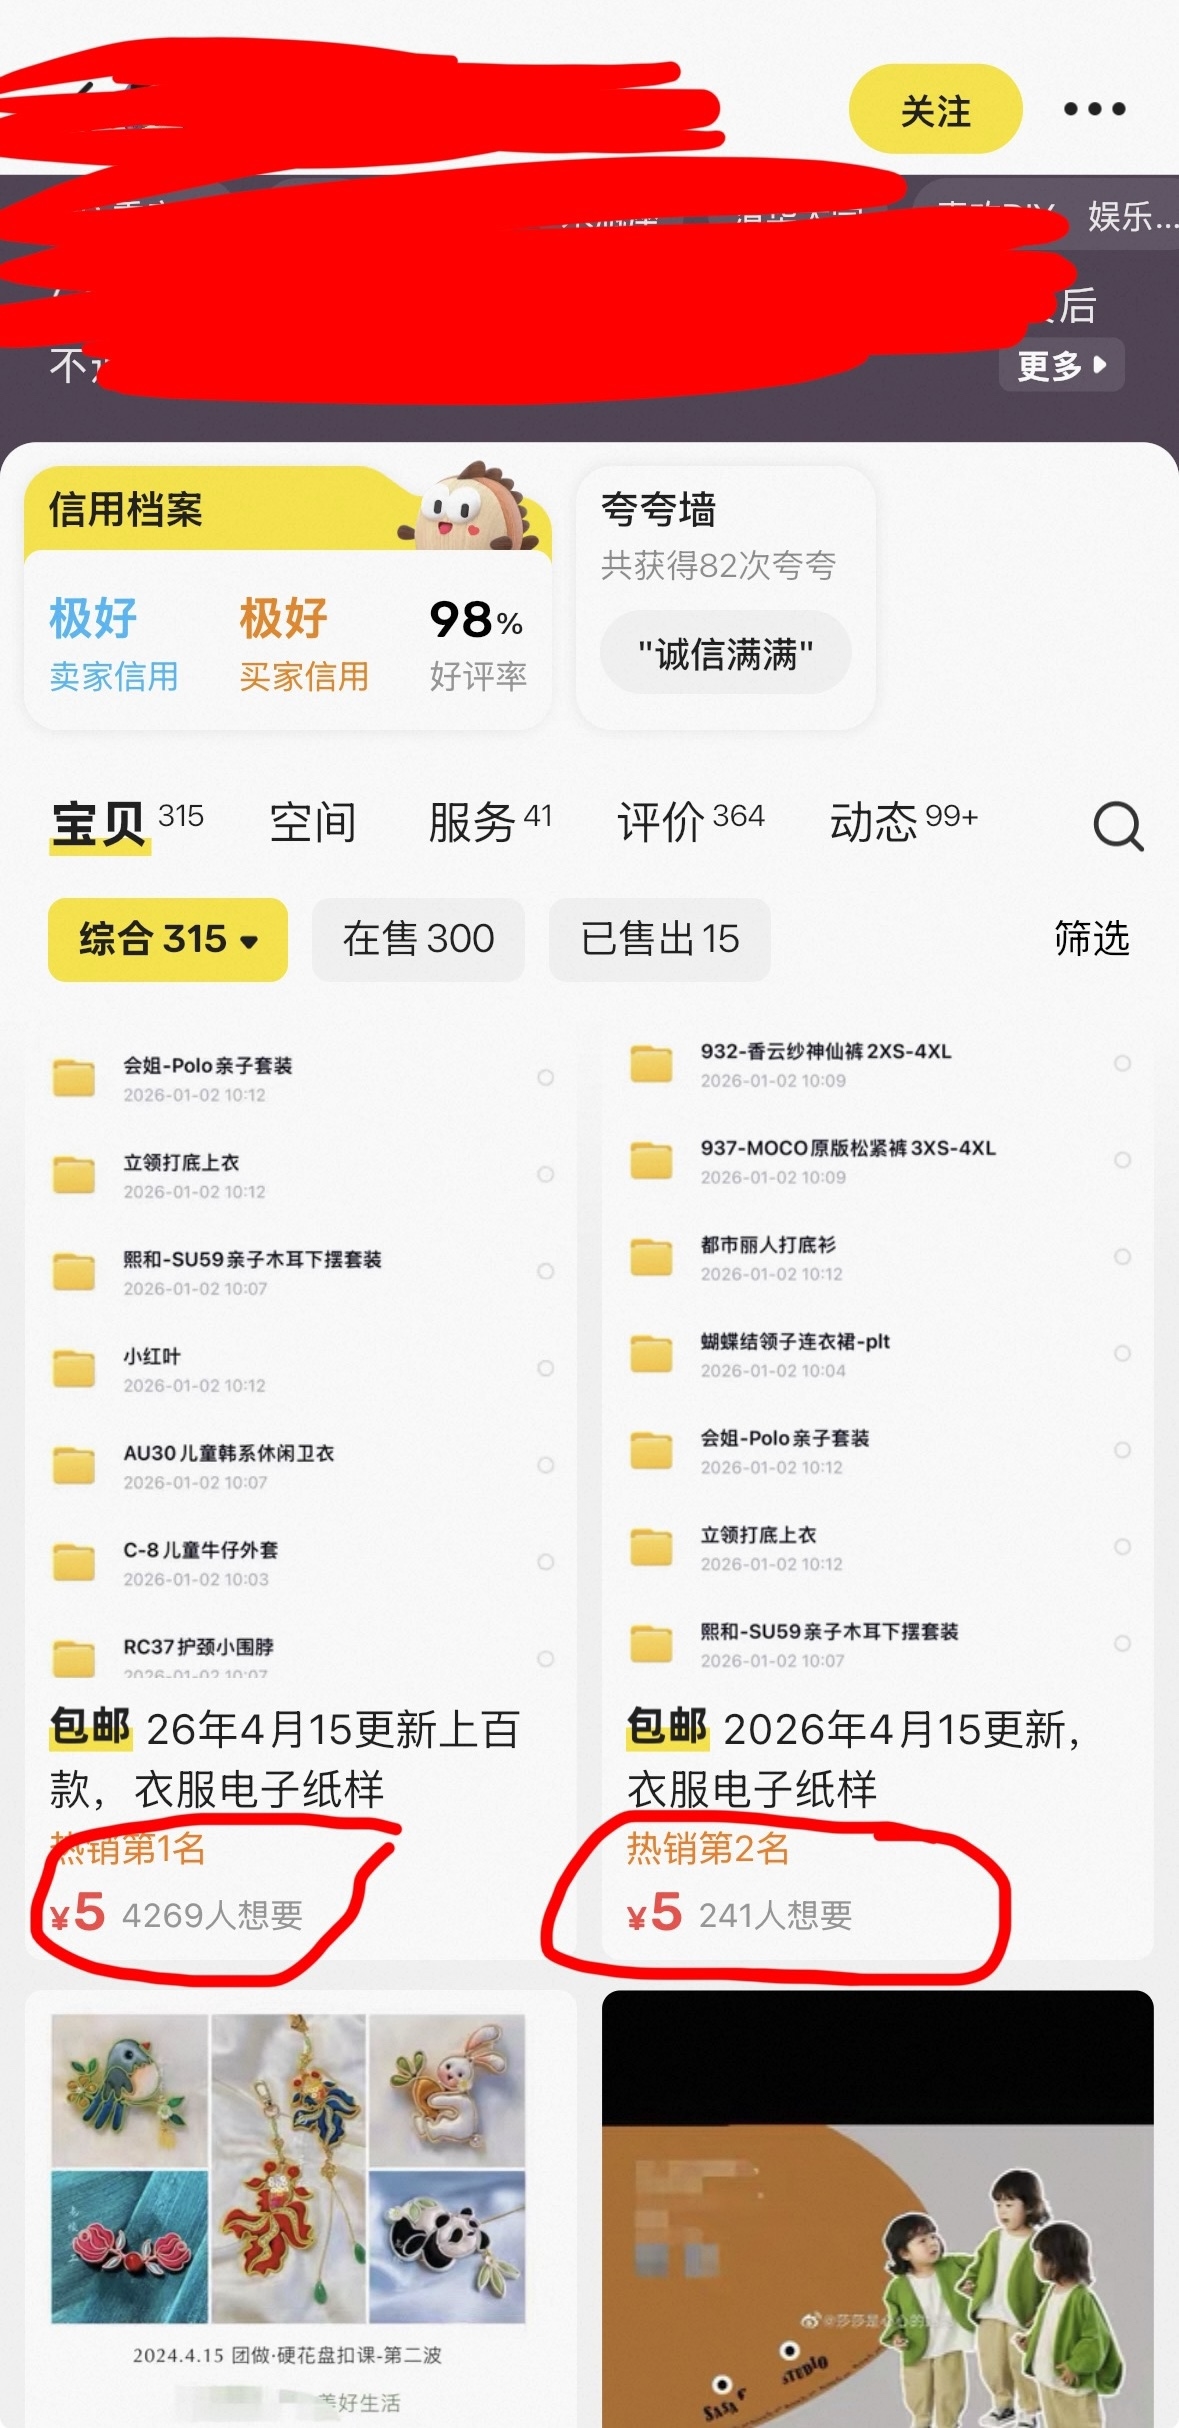Switch to the 服务 41 tab
The image size is (1179, 2428).
(x=490, y=824)
